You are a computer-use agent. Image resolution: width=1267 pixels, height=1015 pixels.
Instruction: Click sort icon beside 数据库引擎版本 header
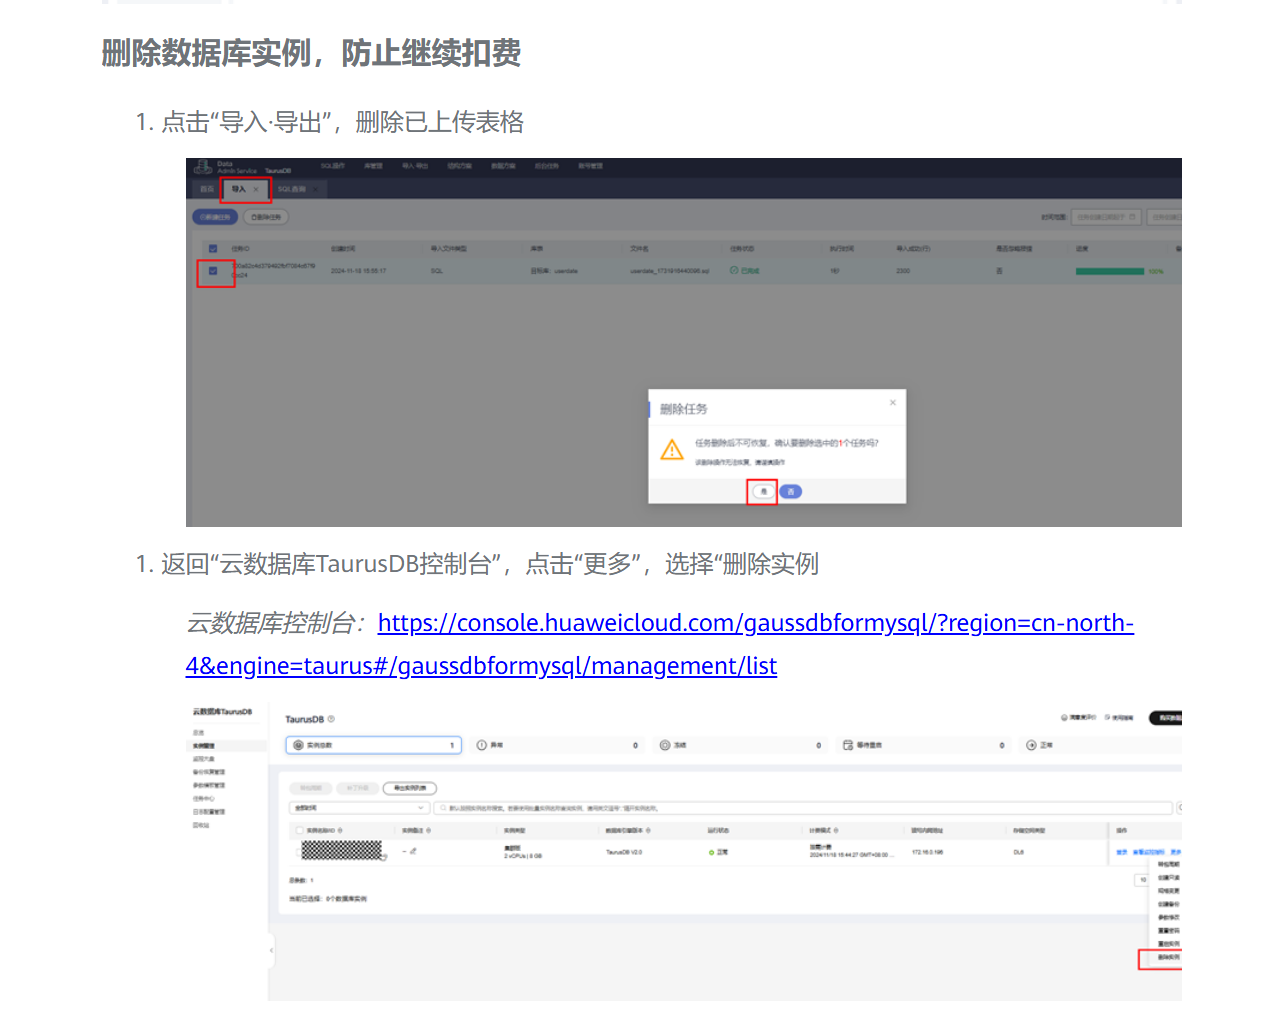648,830
